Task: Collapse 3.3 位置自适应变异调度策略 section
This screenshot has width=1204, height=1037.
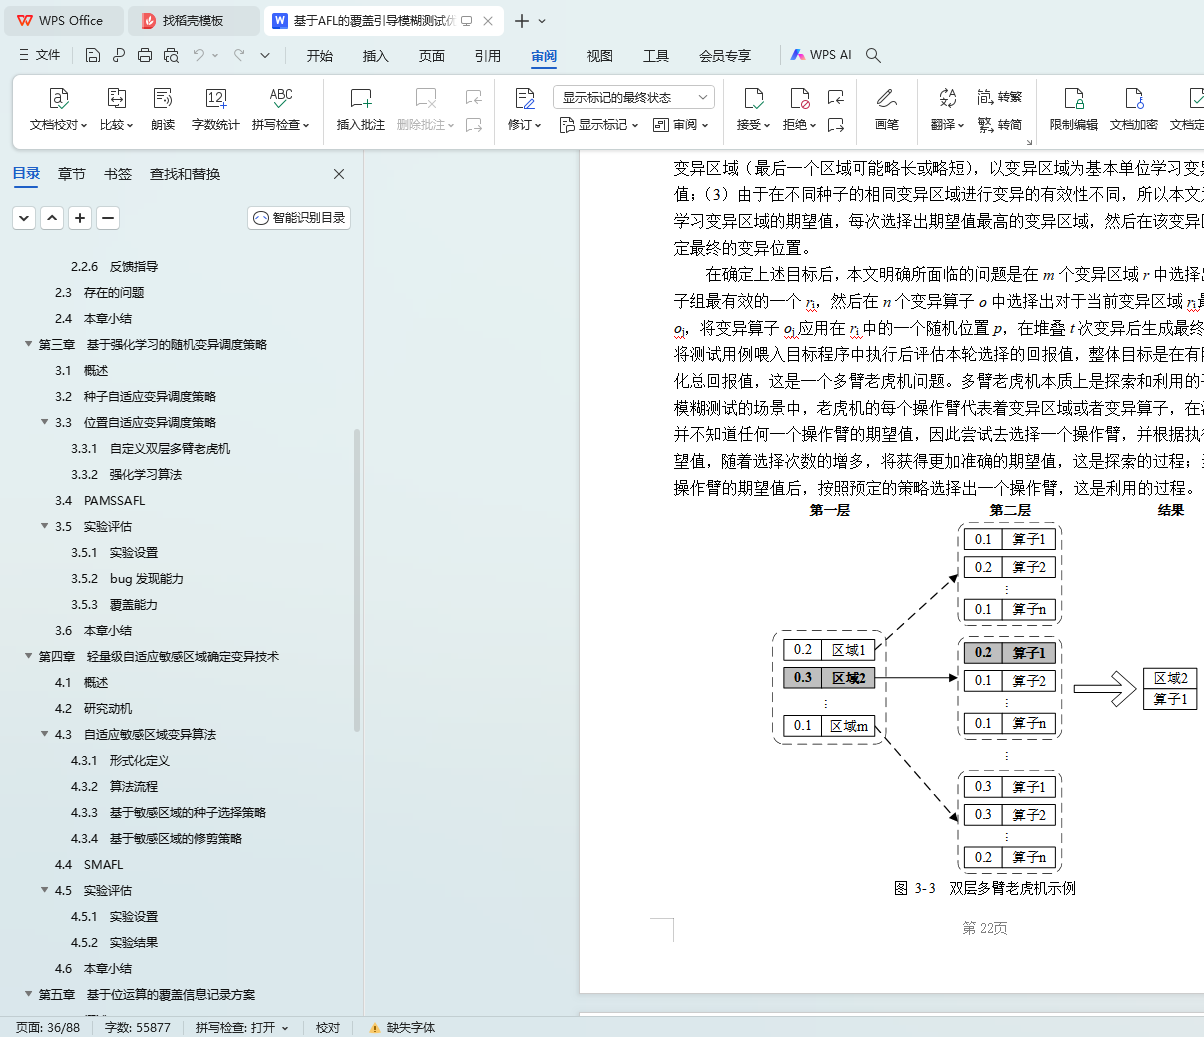Action: tap(44, 422)
